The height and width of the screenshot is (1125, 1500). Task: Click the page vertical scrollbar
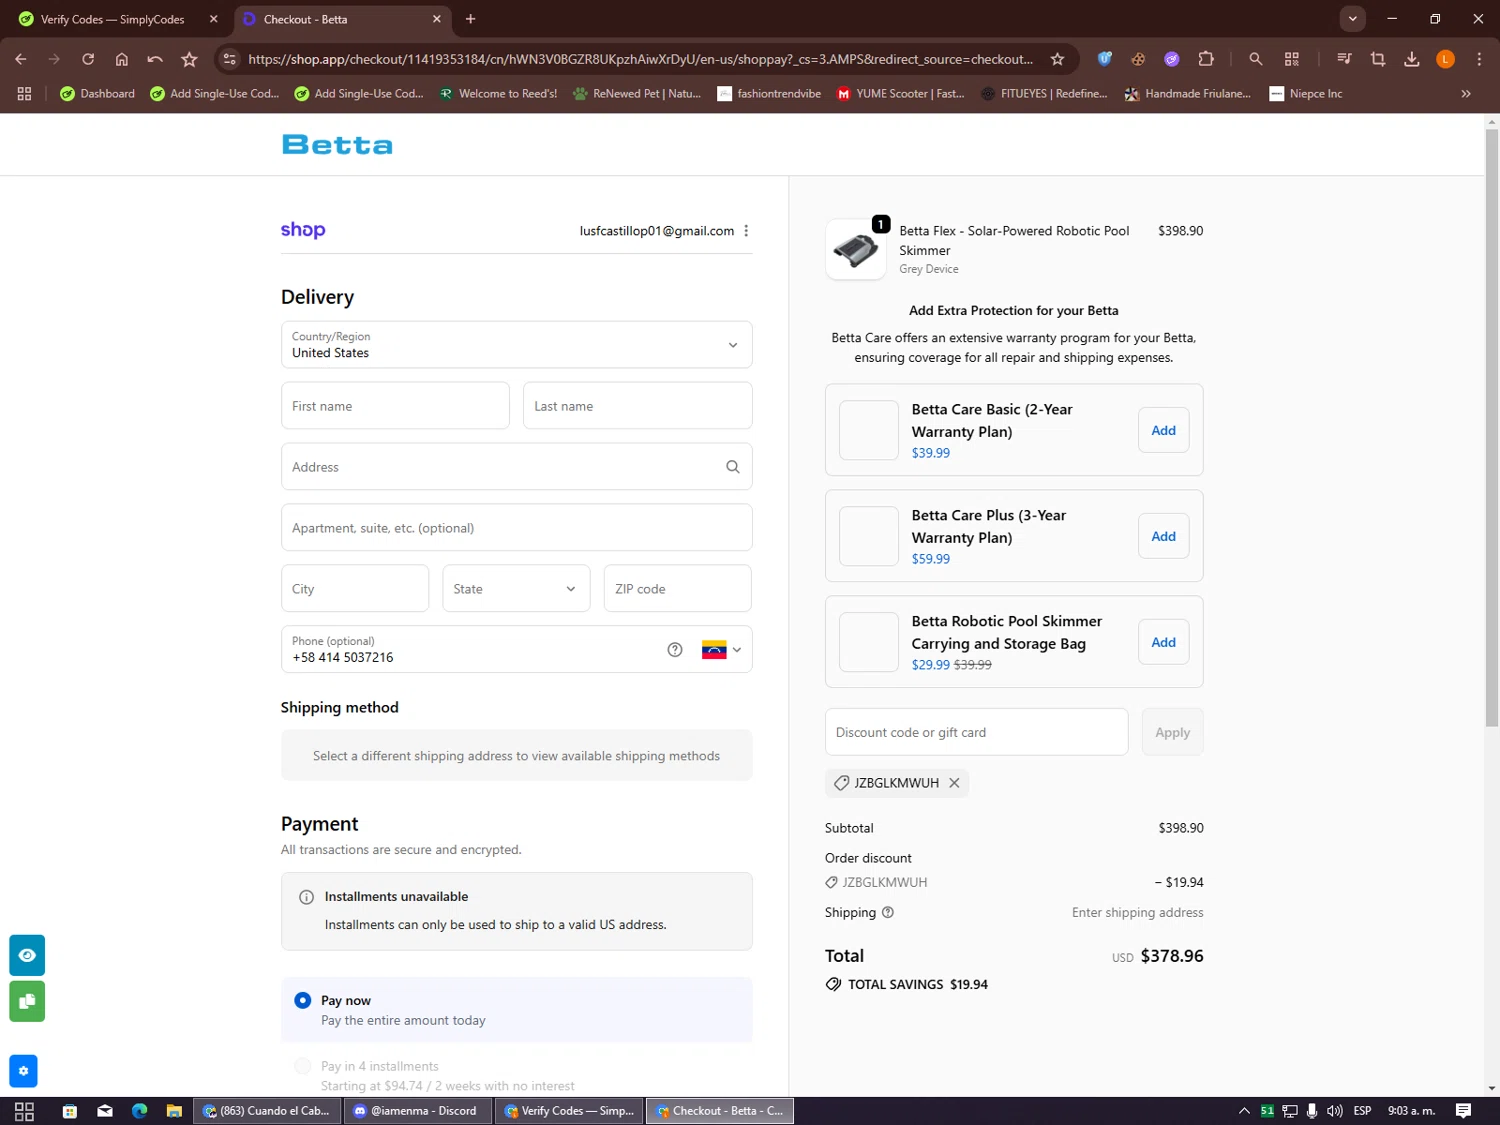[1491, 428]
